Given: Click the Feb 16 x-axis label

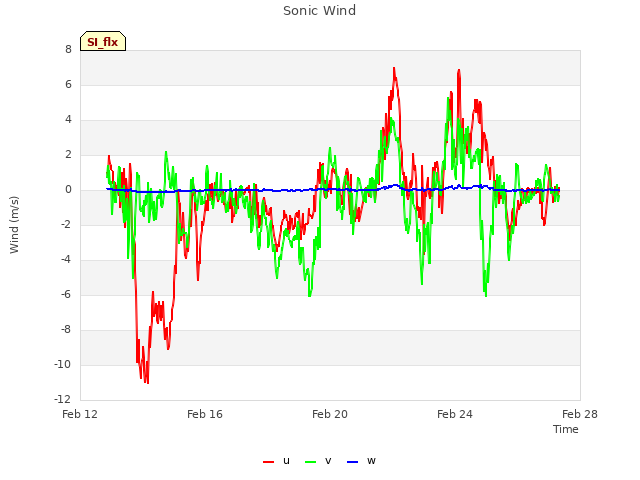Looking at the screenshot, I should click(205, 414).
